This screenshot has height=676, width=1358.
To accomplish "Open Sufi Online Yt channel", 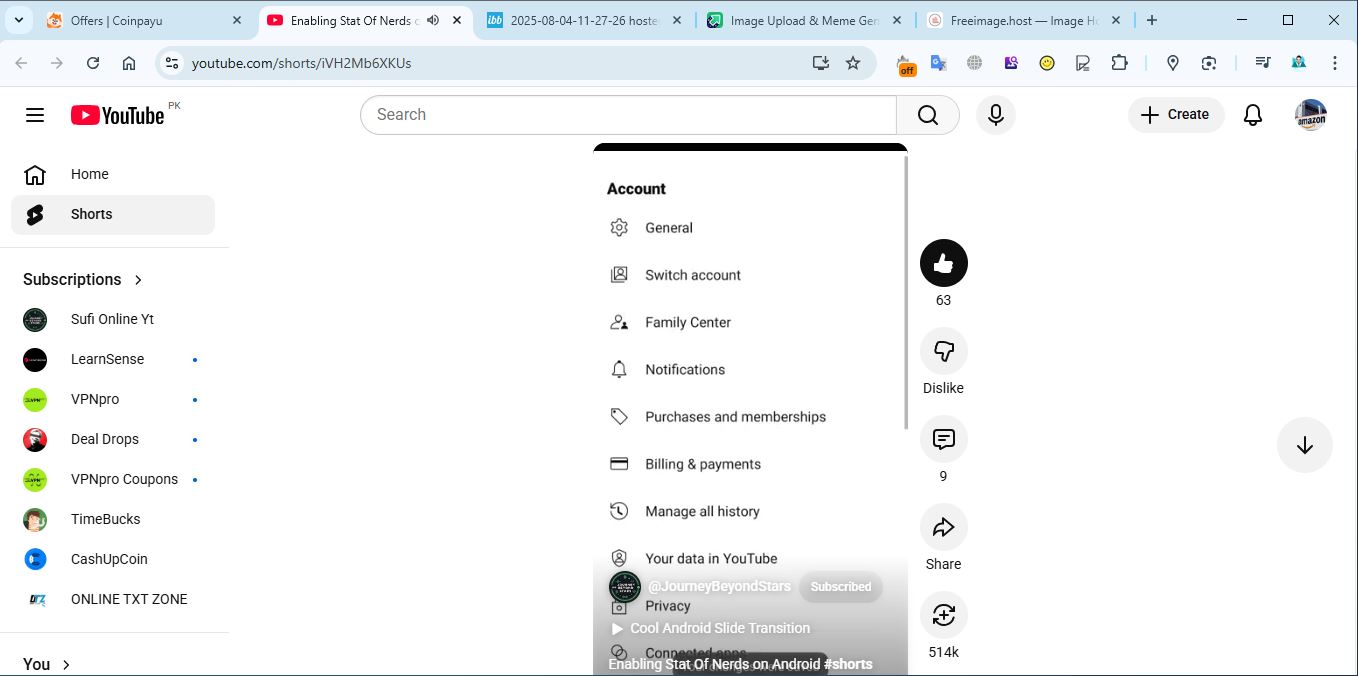I will tap(113, 319).
